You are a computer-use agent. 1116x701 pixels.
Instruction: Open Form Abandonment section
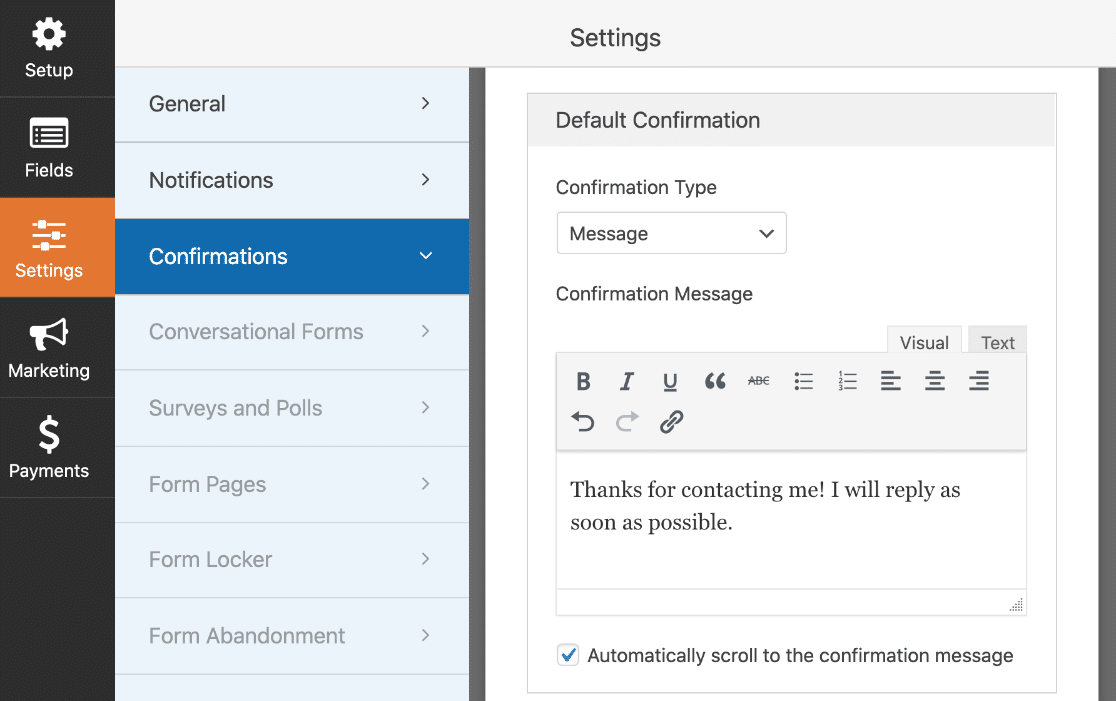pyautogui.click(x=292, y=636)
